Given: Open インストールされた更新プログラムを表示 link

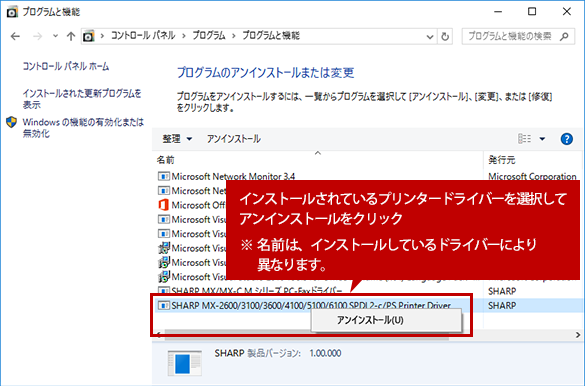Looking at the screenshot, I should 82,99.
